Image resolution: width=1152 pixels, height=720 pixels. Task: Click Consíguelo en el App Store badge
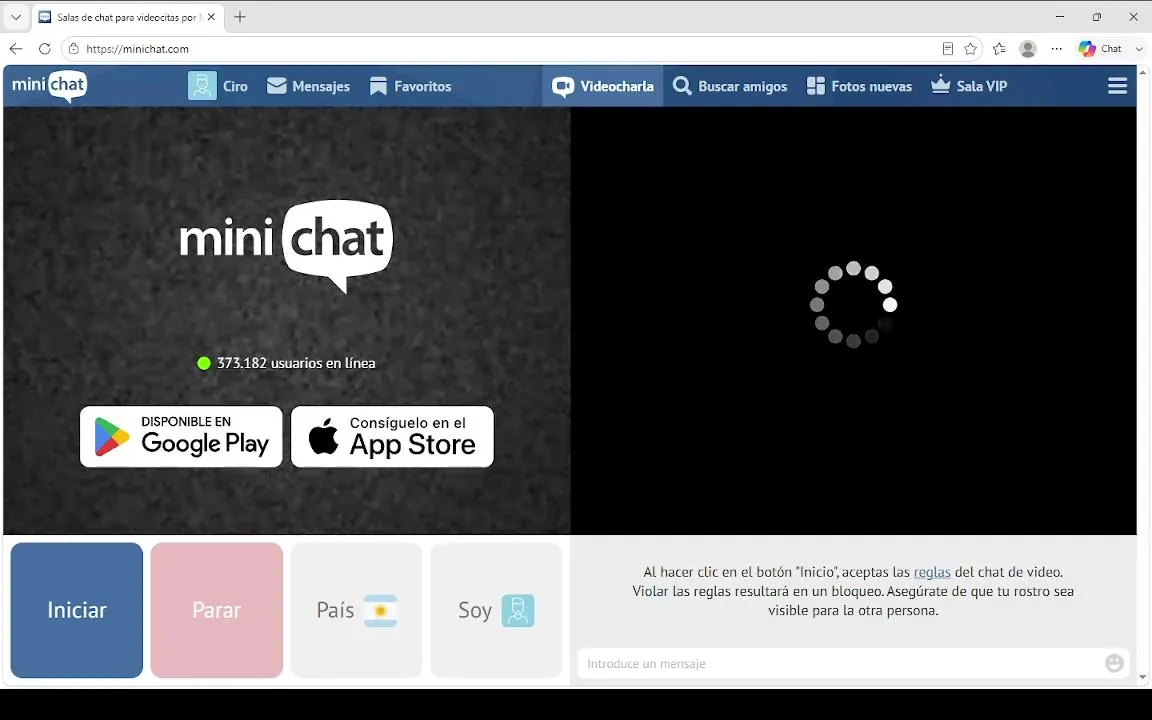392,436
